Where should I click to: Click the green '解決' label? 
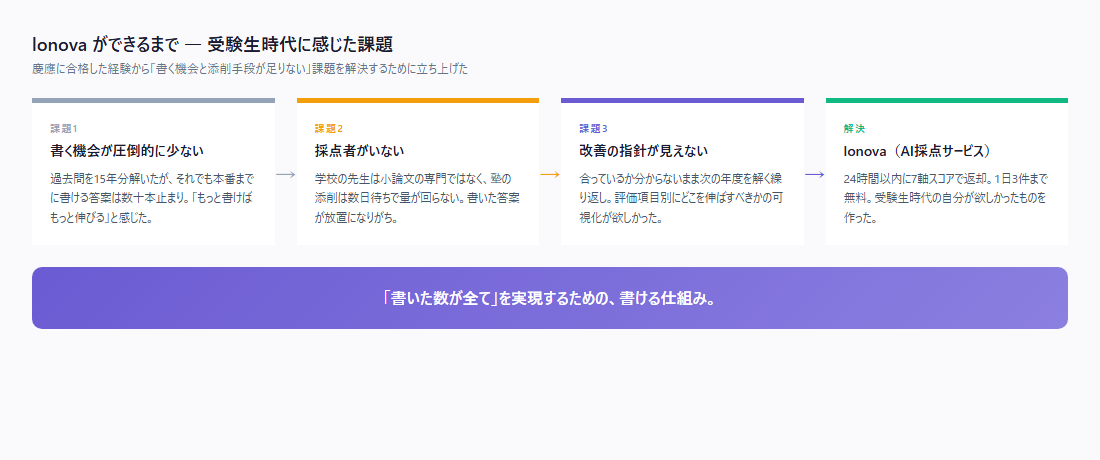tap(854, 129)
